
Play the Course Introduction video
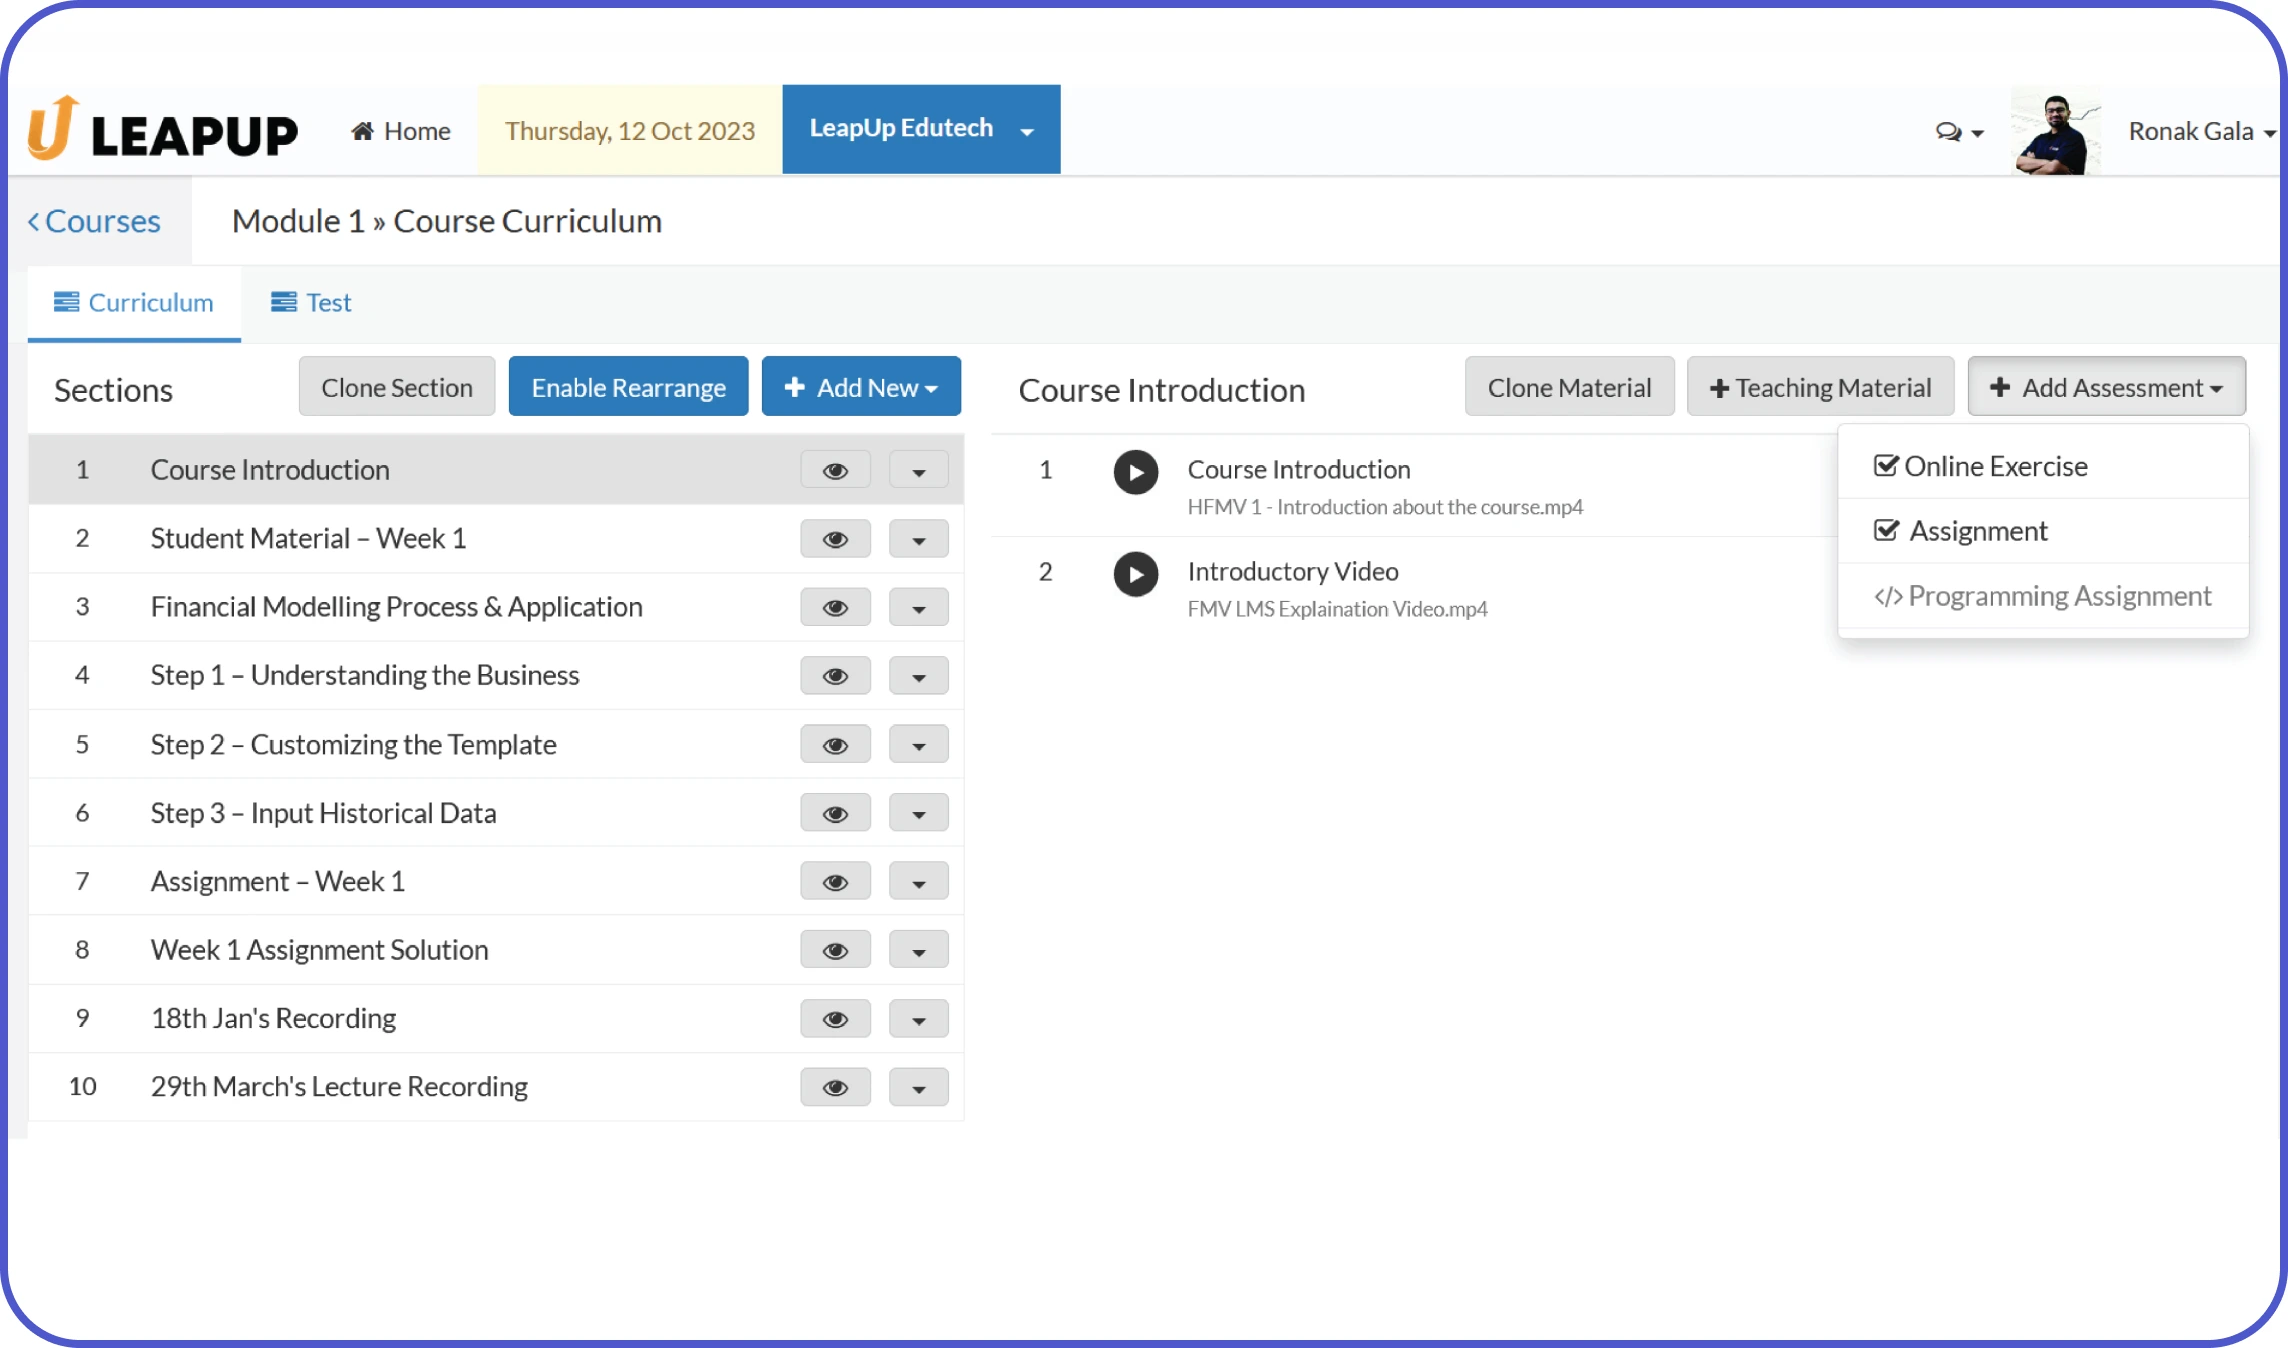(x=1135, y=472)
